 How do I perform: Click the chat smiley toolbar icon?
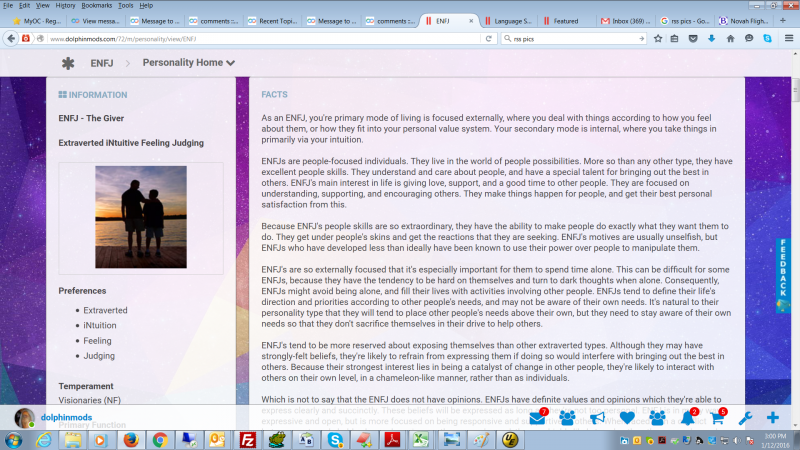749,38
